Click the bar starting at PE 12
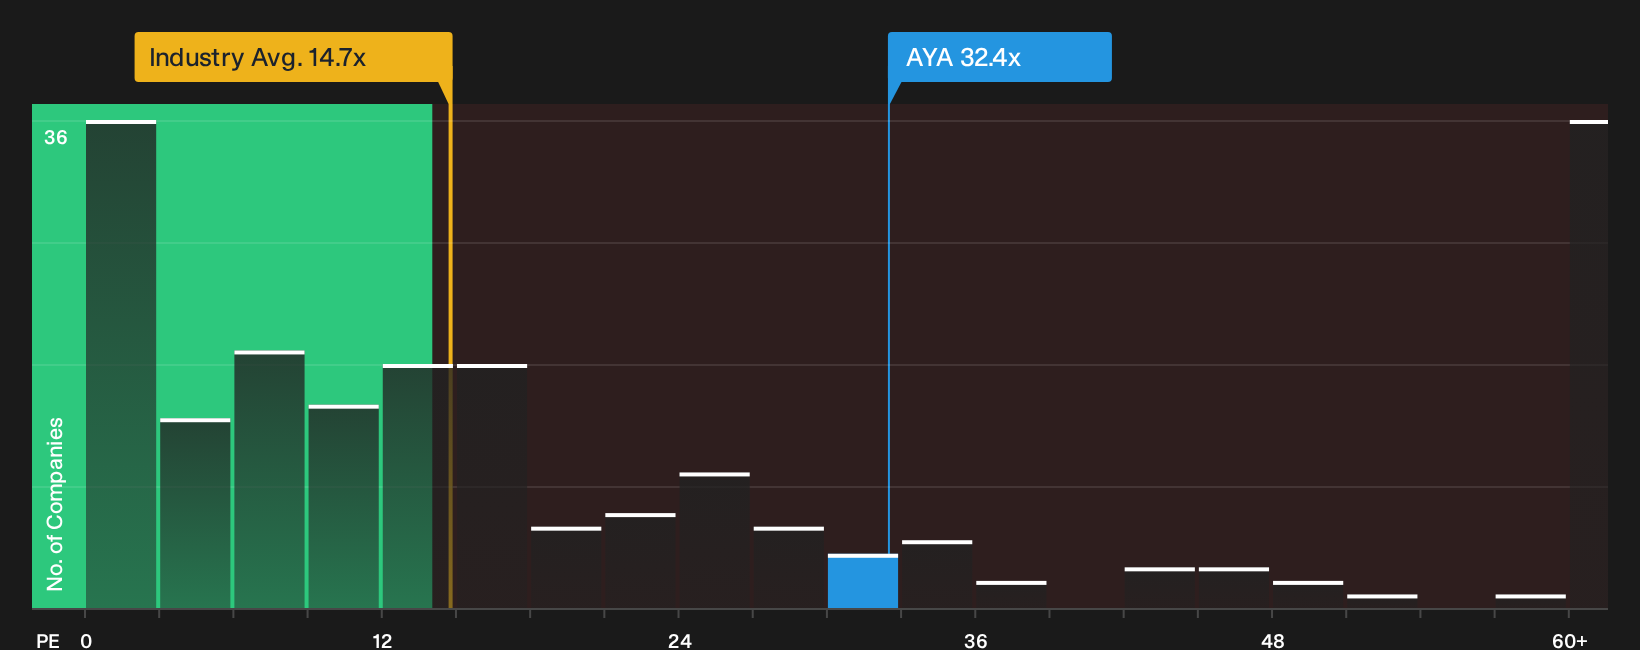The width and height of the screenshot is (1640, 650). [x=417, y=486]
